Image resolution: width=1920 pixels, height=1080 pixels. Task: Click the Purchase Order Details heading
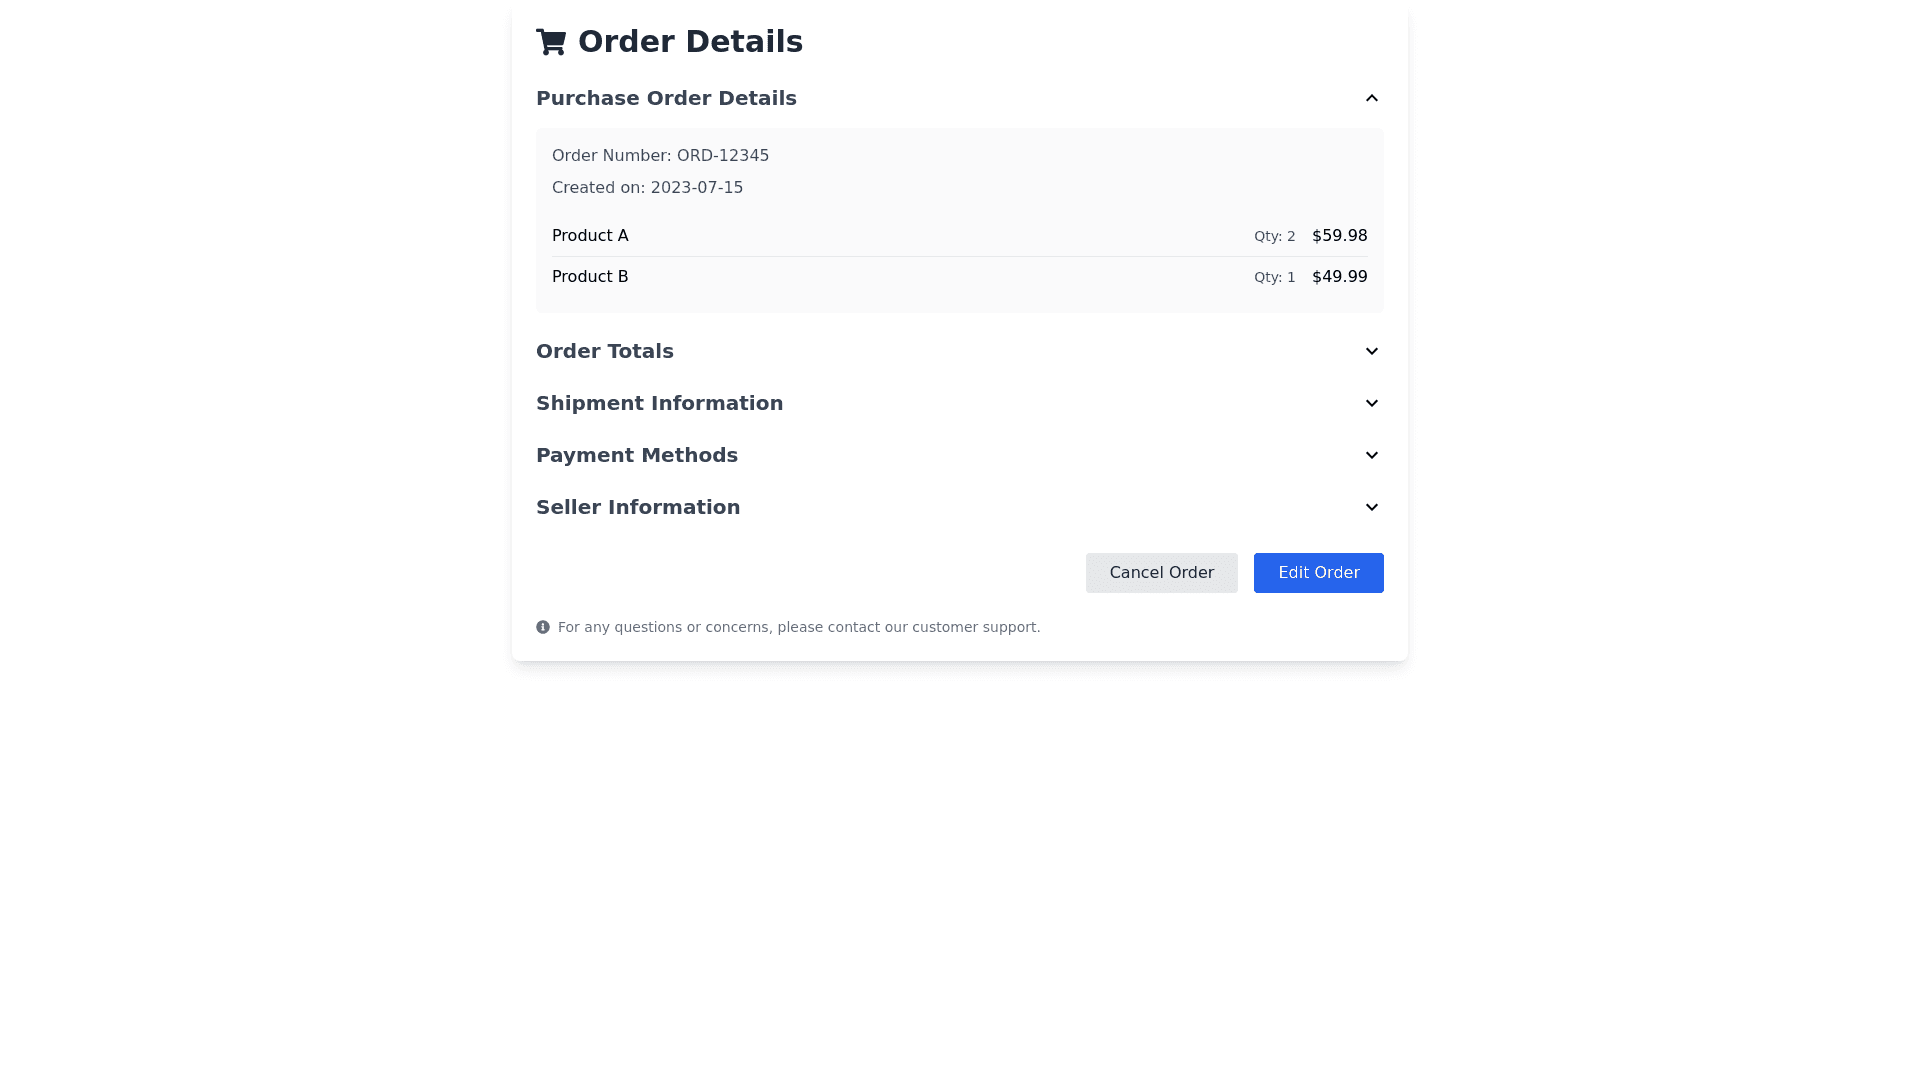pos(666,98)
